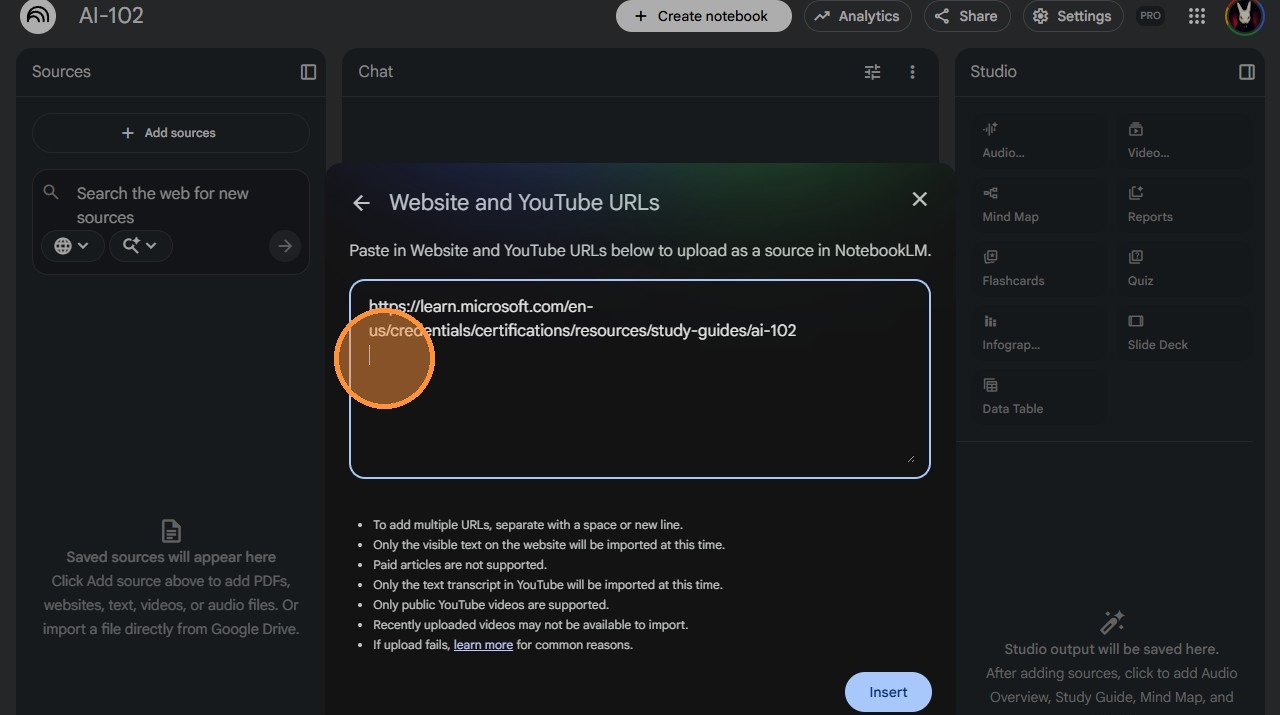
Task: Click the search magnifier icon in Sources
Action: (x=51, y=192)
